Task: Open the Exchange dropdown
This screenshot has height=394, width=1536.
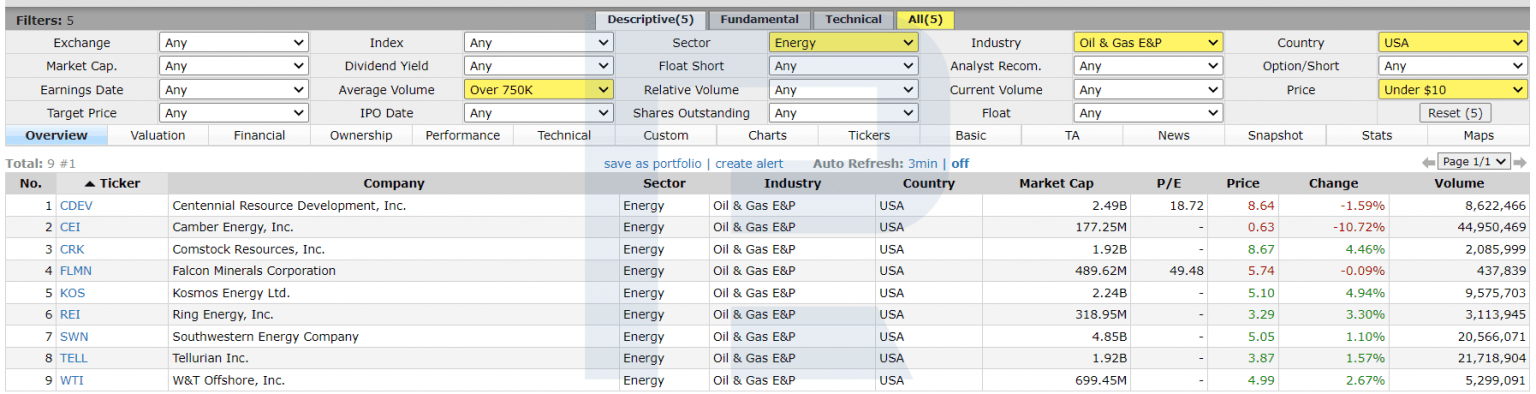Action: click(234, 43)
